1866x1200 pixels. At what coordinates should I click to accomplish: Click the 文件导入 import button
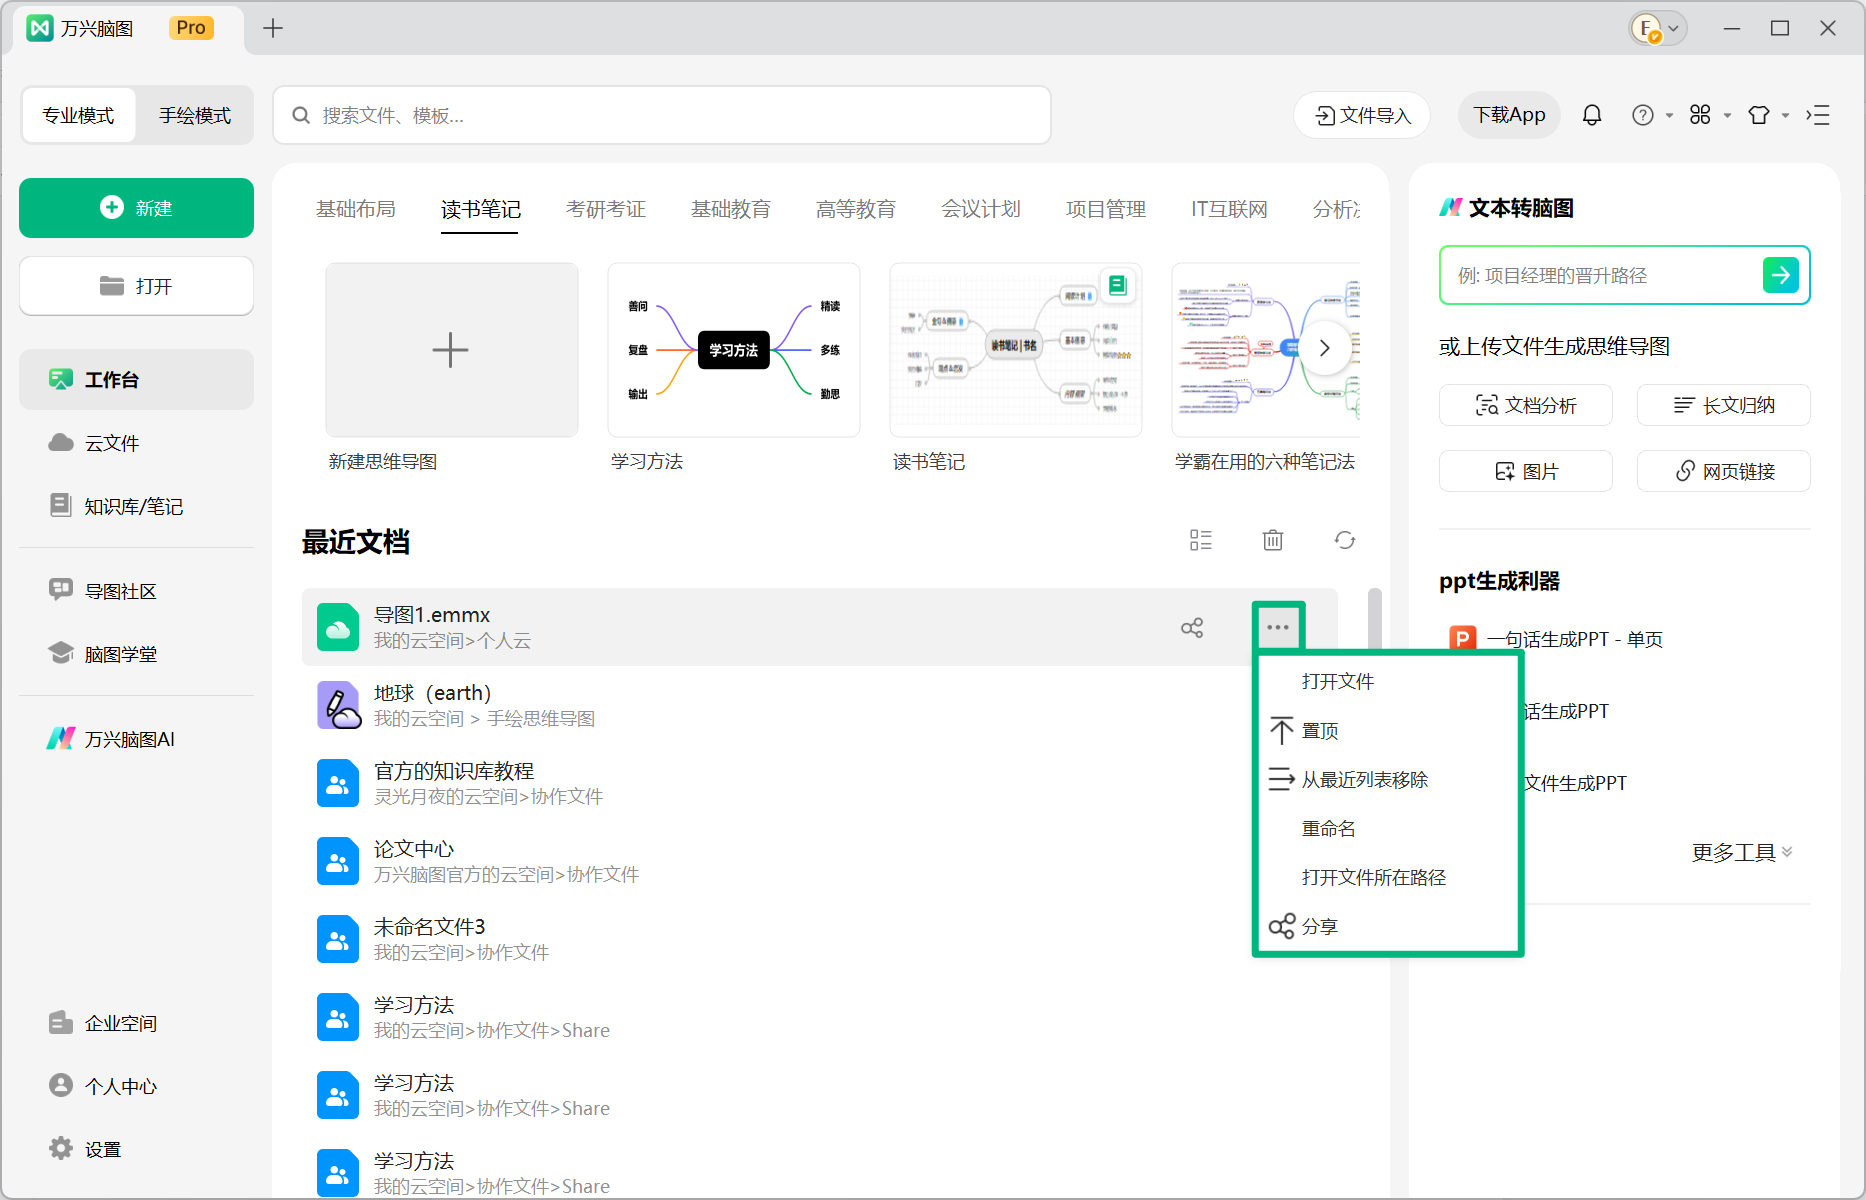point(1362,115)
